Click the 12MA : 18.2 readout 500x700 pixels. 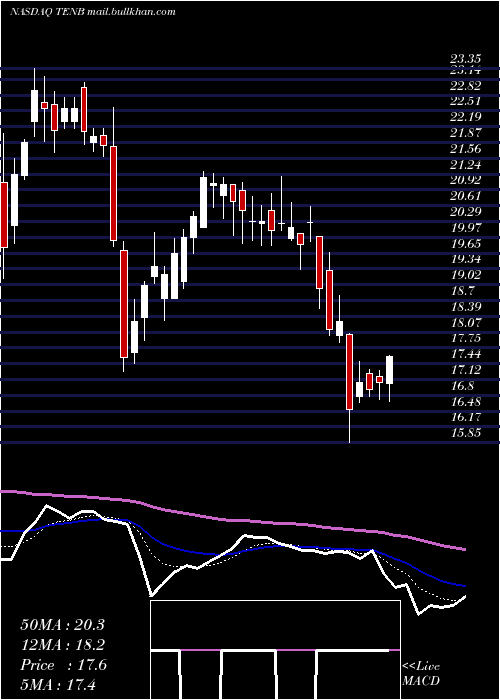click(x=62, y=645)
